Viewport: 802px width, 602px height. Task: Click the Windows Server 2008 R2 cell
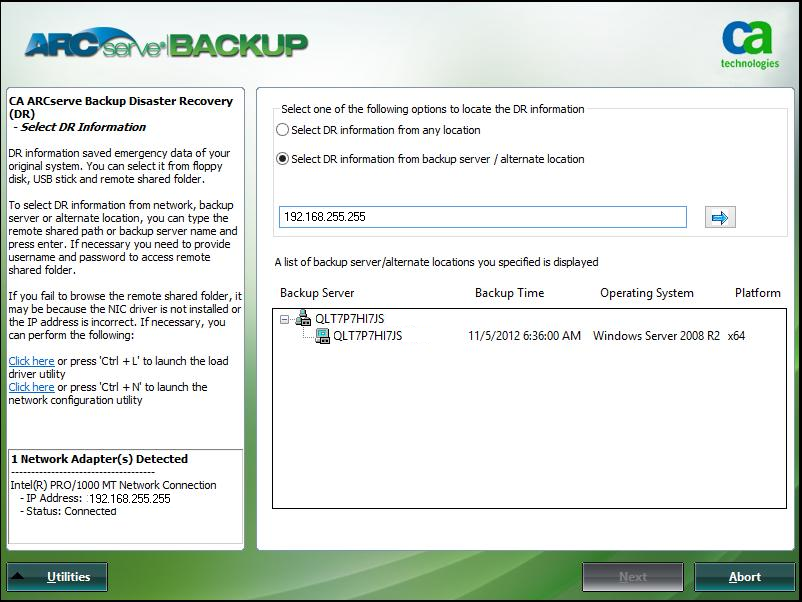[656, 336]
